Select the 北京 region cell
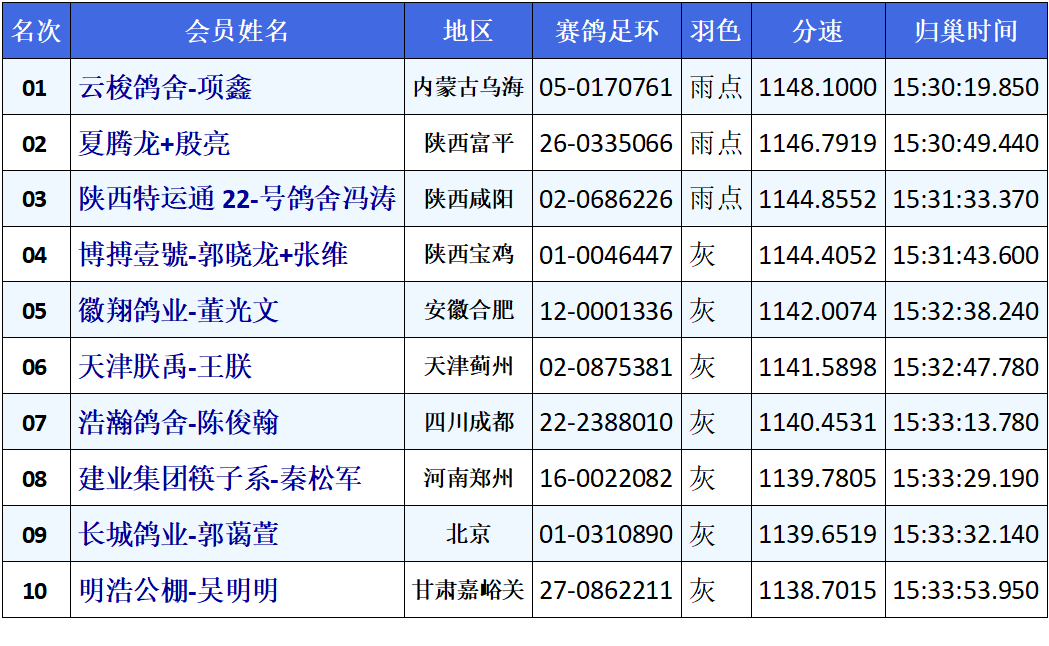Image resolution: width=1049 pixels, height=646 pixels. coord(468,535)
